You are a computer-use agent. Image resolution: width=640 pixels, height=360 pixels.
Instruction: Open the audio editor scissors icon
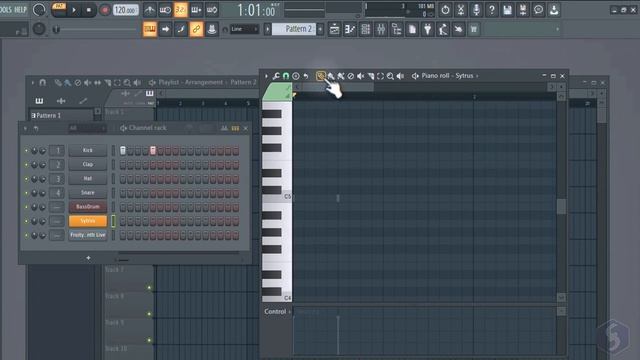click(460, 10)
